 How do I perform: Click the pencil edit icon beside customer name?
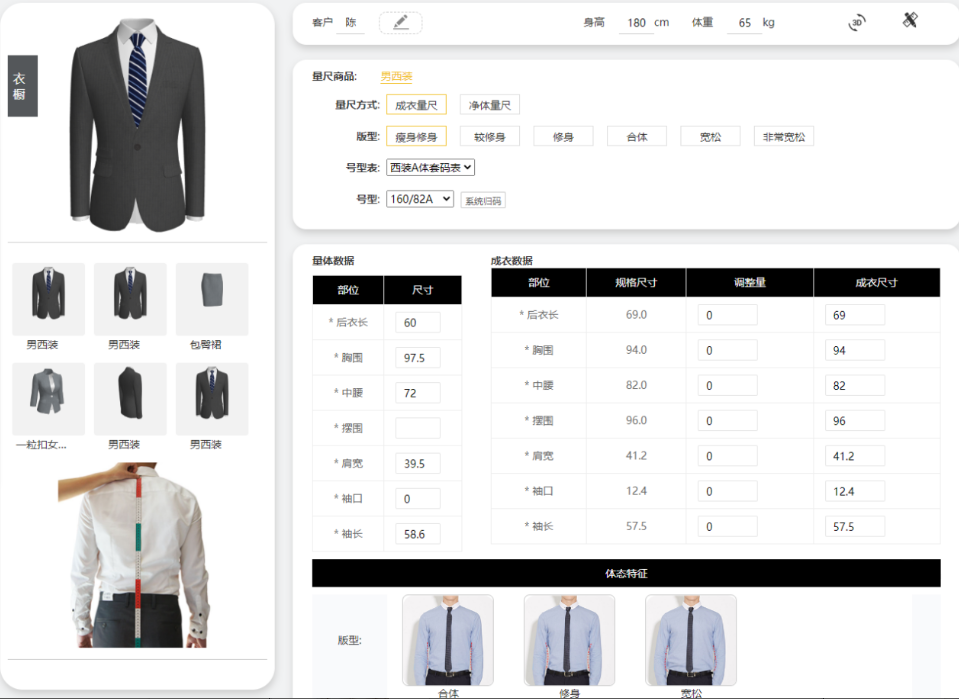coord(401,22)
